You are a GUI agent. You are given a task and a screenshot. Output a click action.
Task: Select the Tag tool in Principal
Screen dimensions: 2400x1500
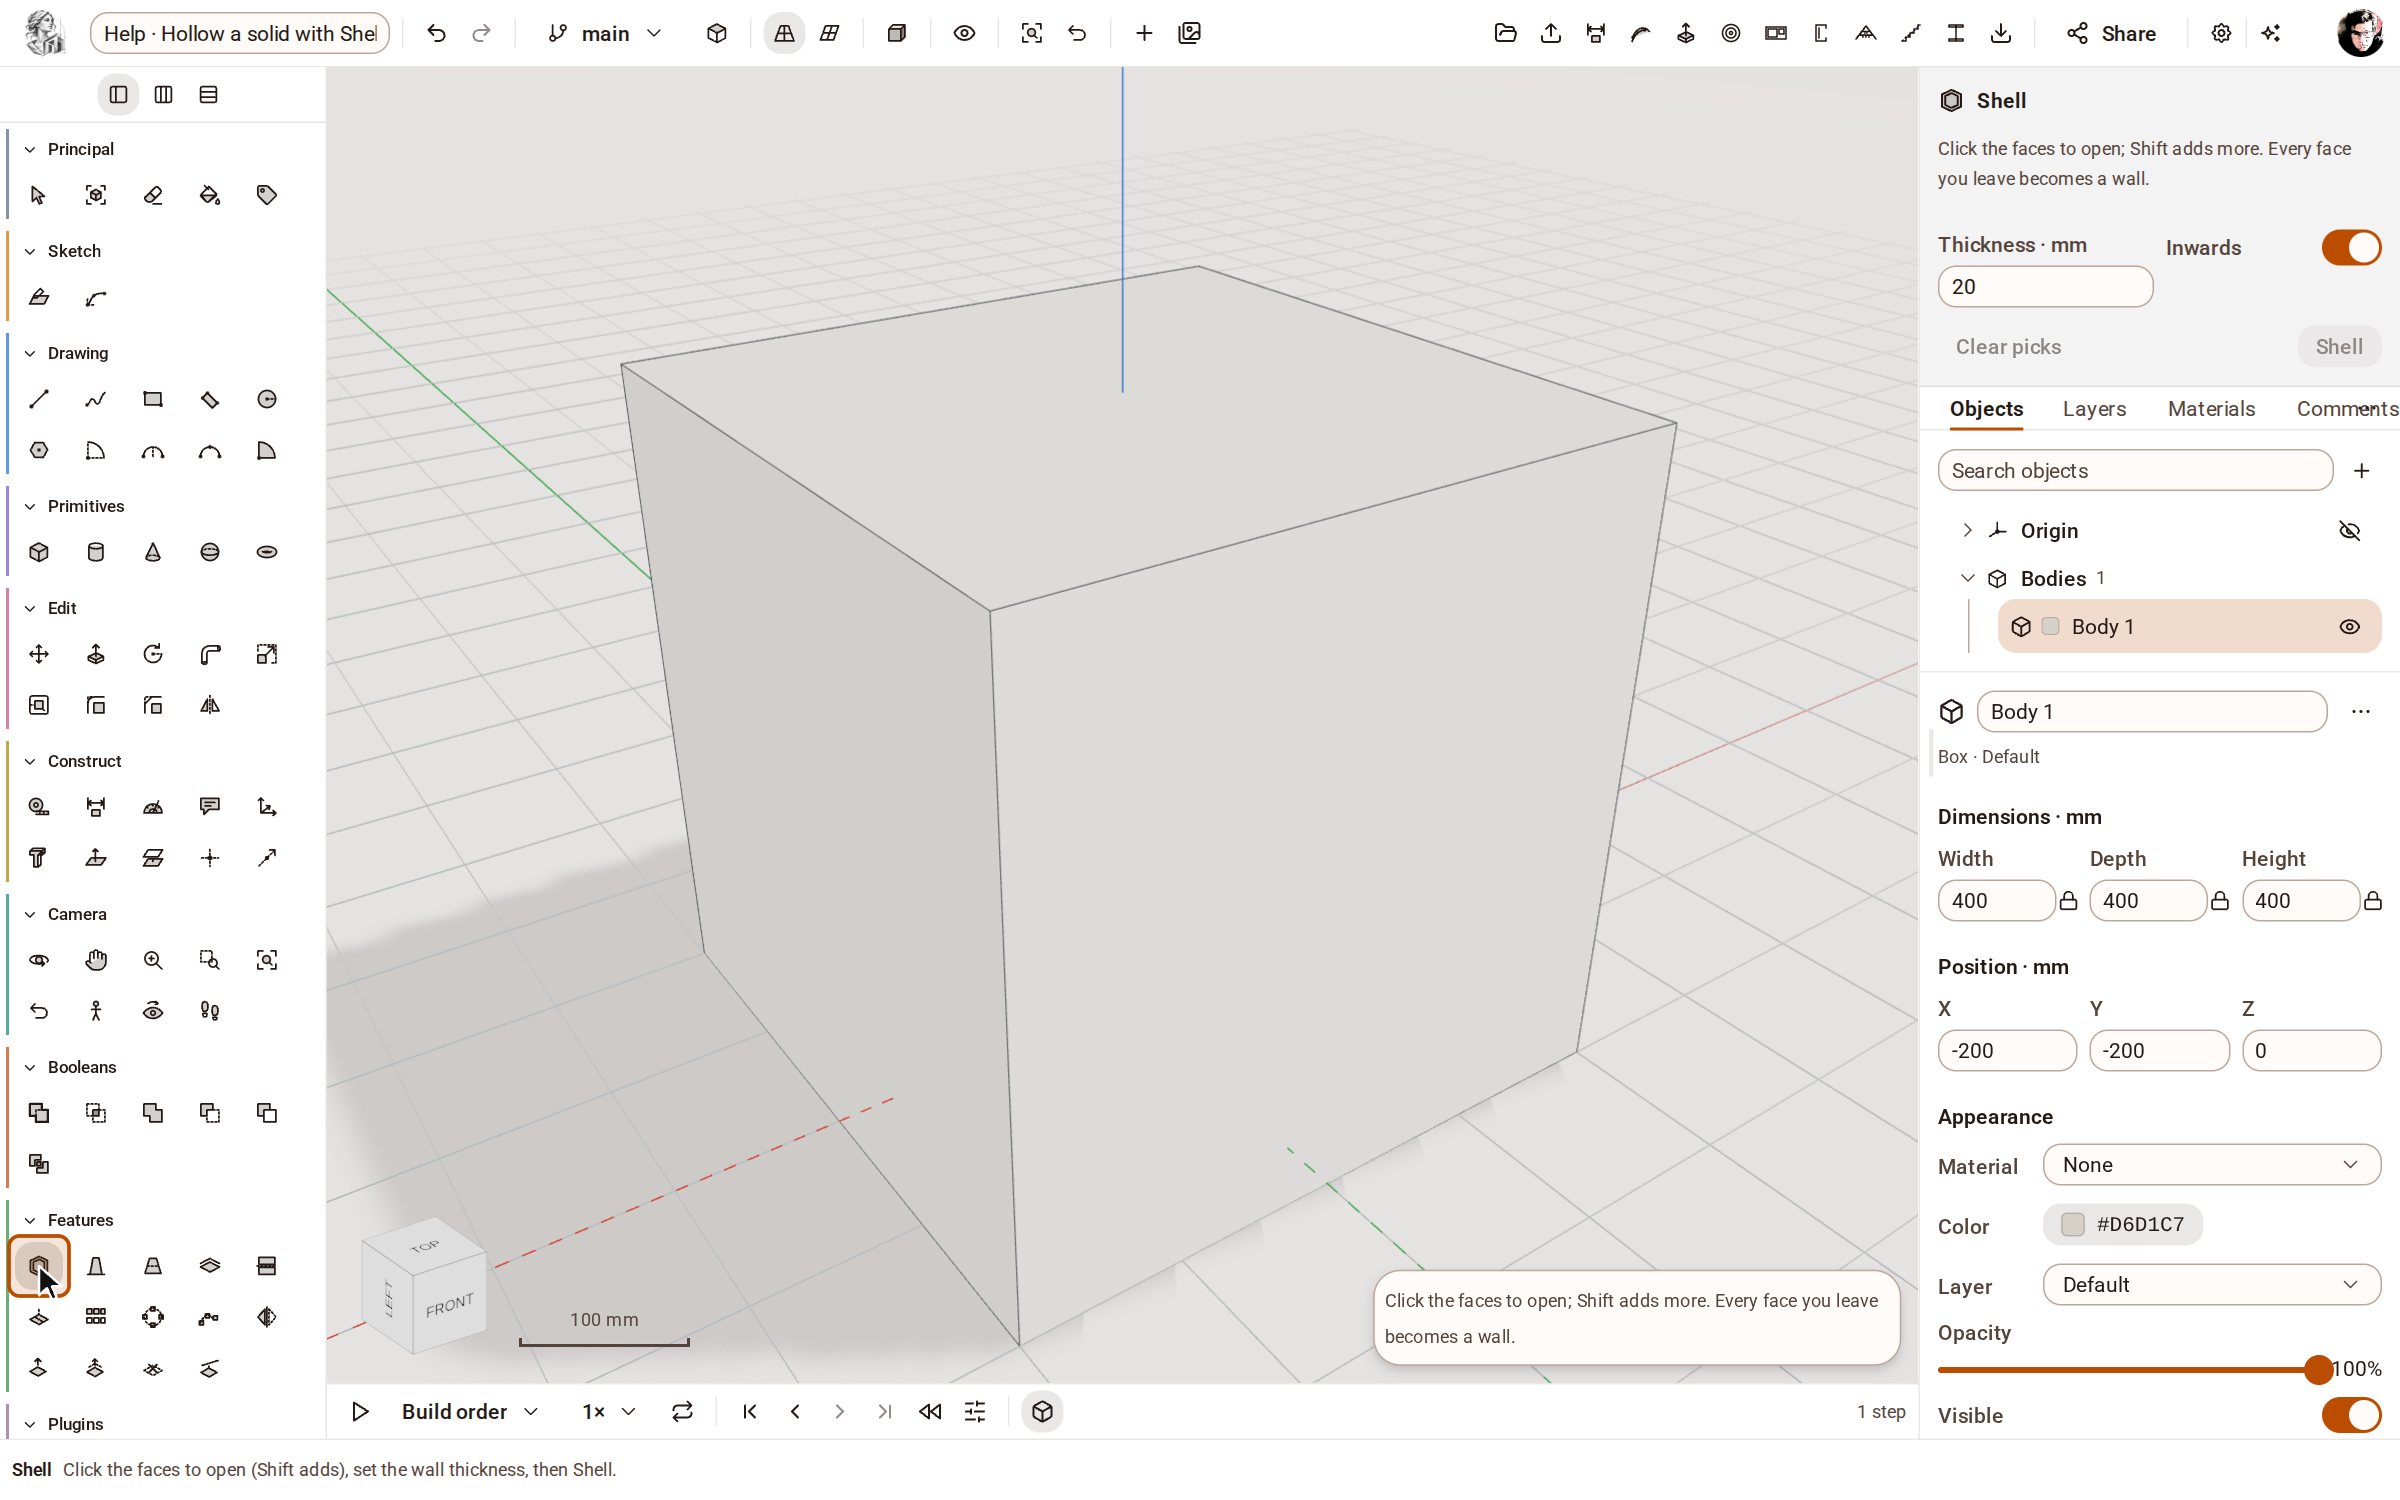pos(267,195)
